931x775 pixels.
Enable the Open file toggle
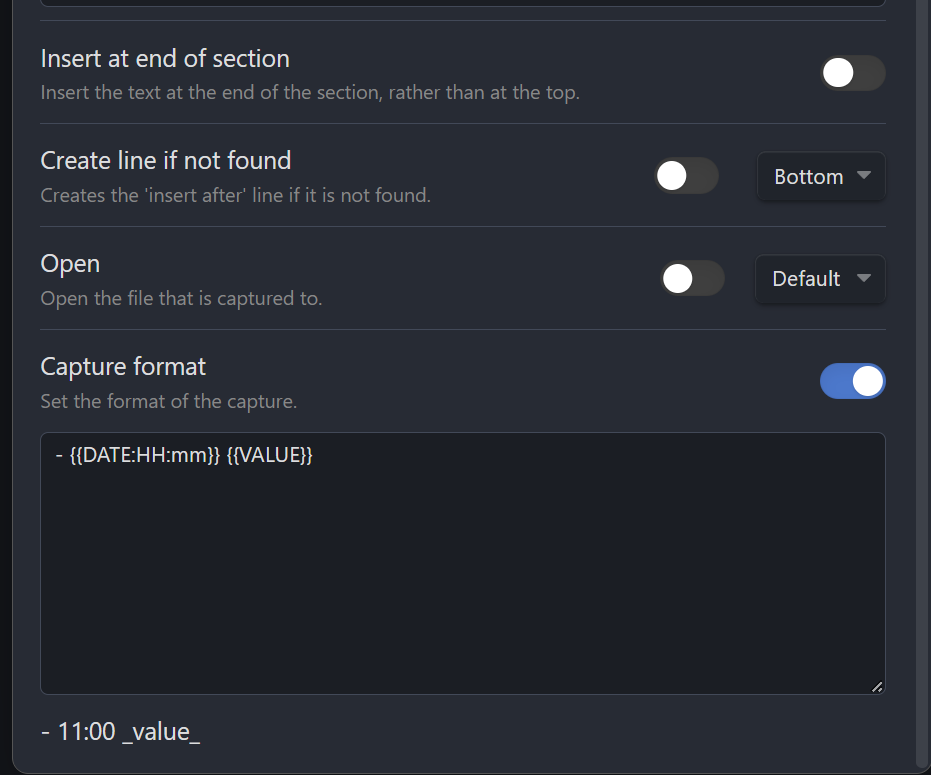tap(692, 279)
